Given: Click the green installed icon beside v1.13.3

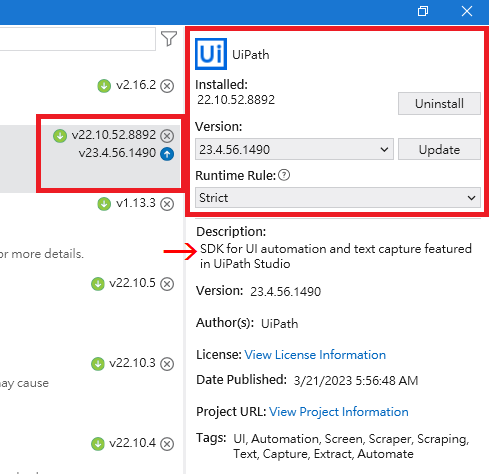Looking at the screenshot, I should pos(104,204).
